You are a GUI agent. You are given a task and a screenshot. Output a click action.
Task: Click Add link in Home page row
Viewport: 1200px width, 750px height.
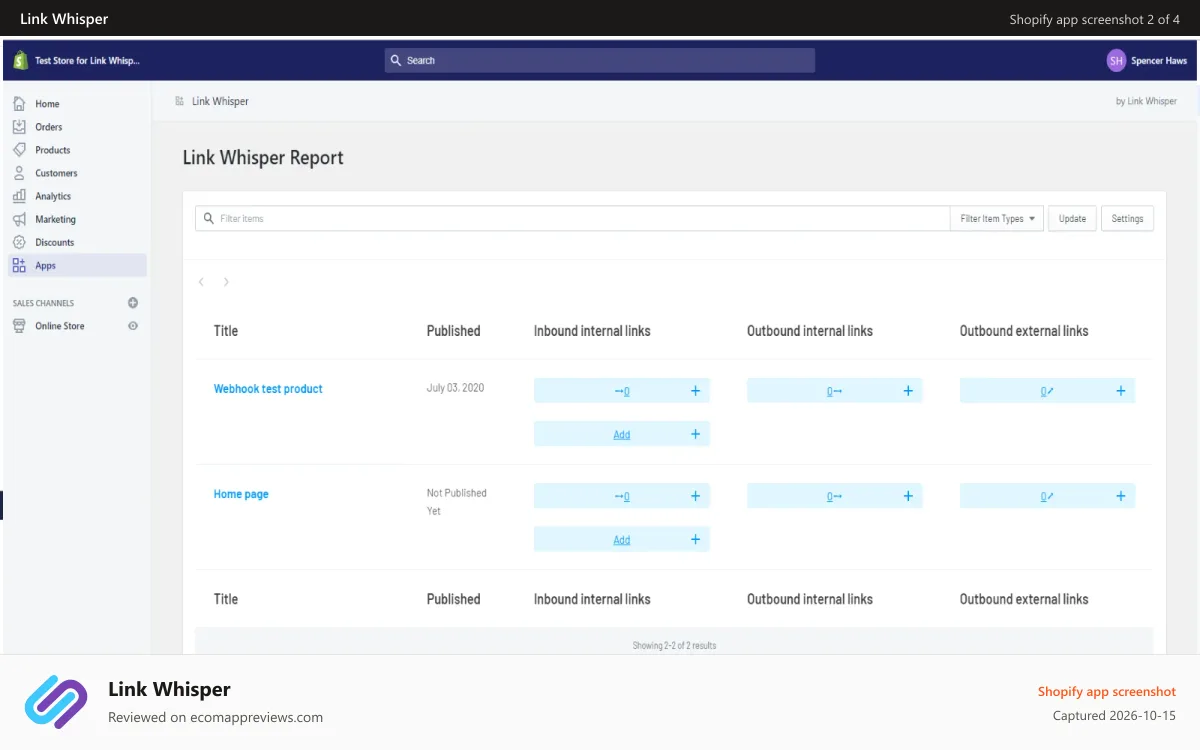coord(622,540)
